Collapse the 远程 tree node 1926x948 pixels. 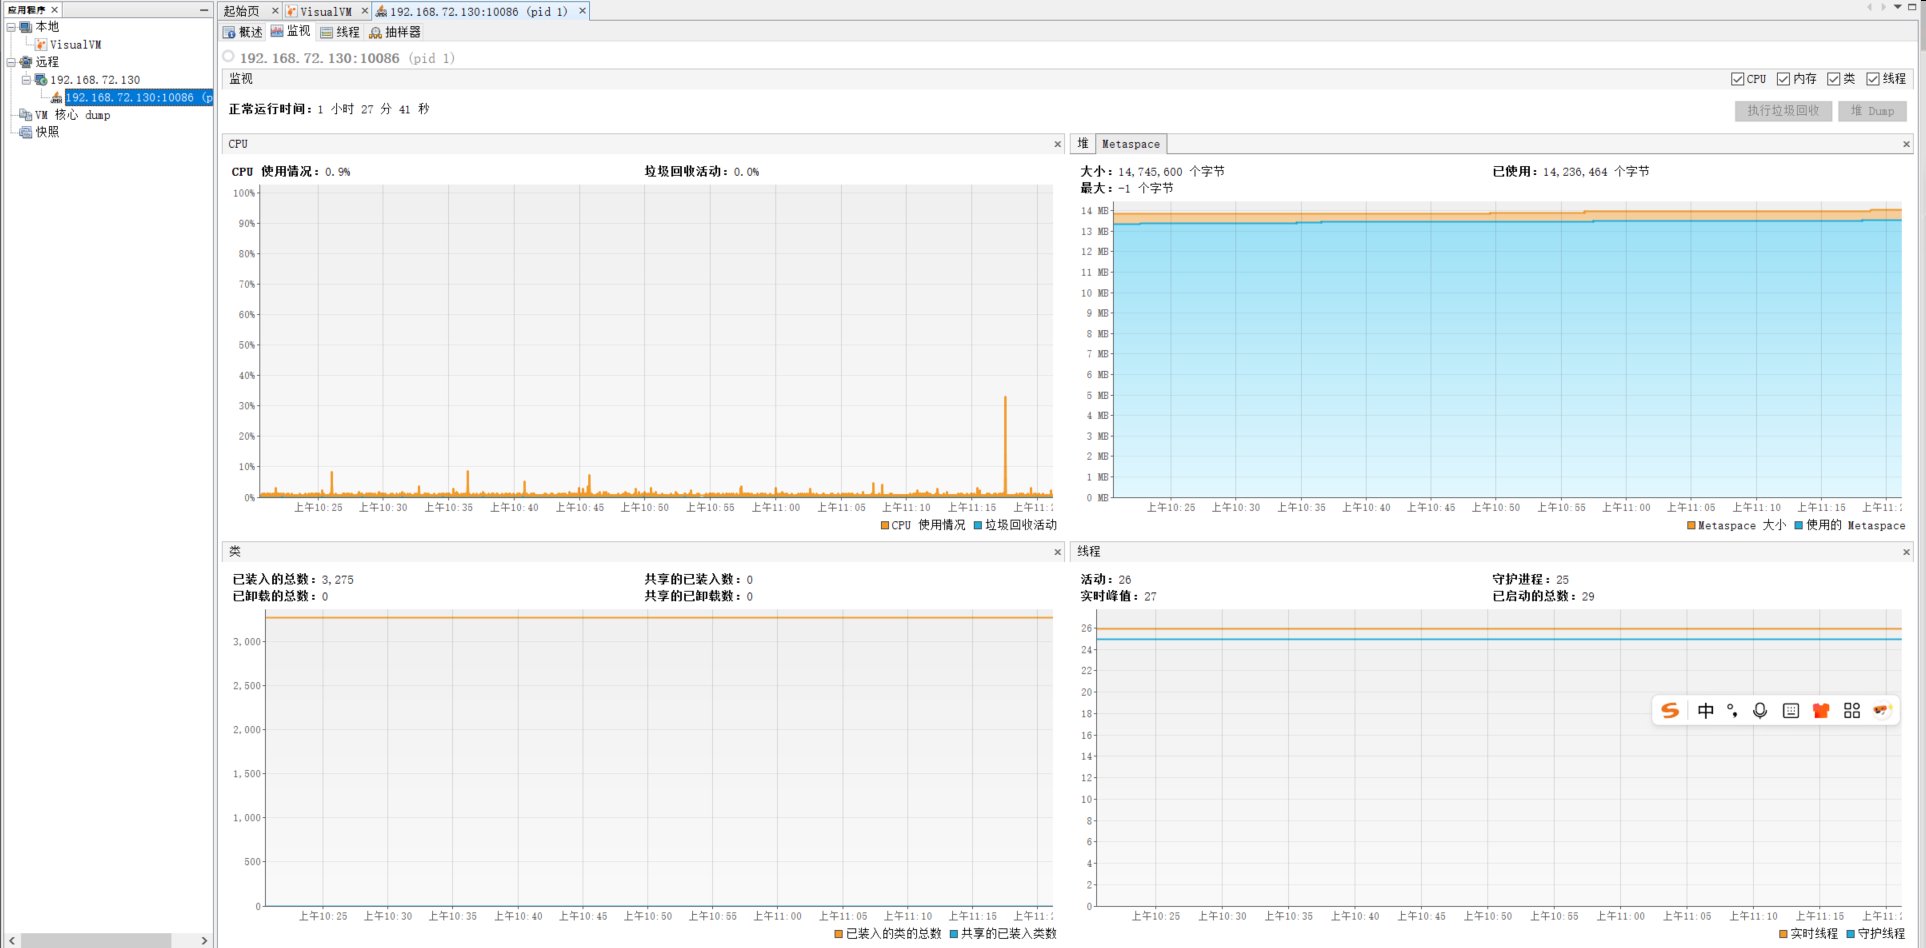point(11,62)
